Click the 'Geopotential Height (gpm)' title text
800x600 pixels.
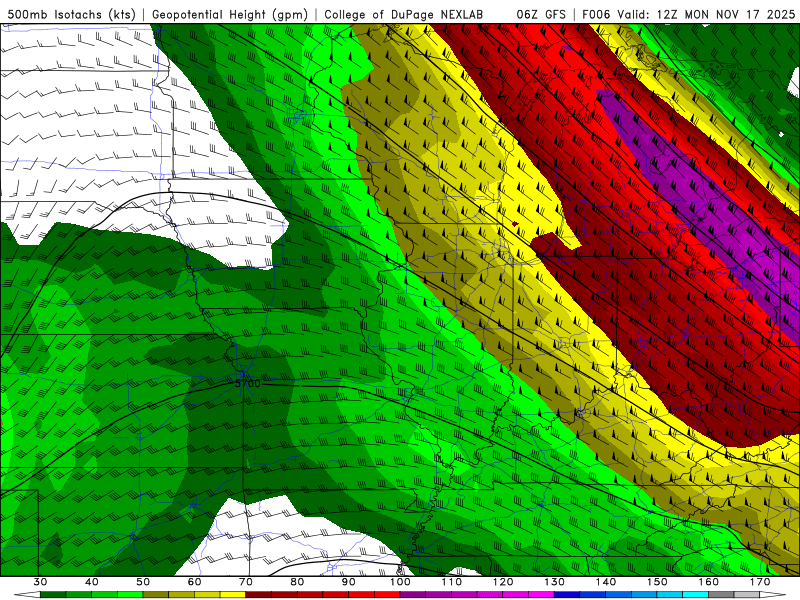tap(230, 14)
